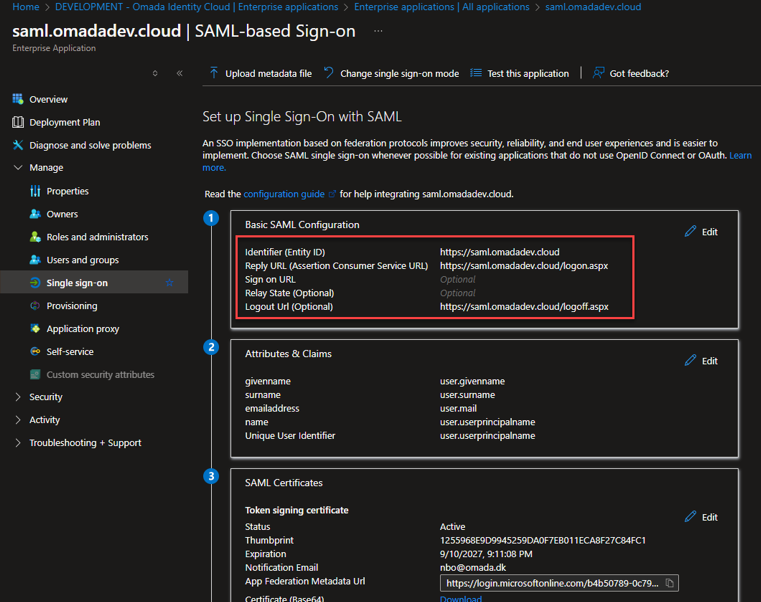Expand the Activity section
761x602 pixels.
point(18,419)
